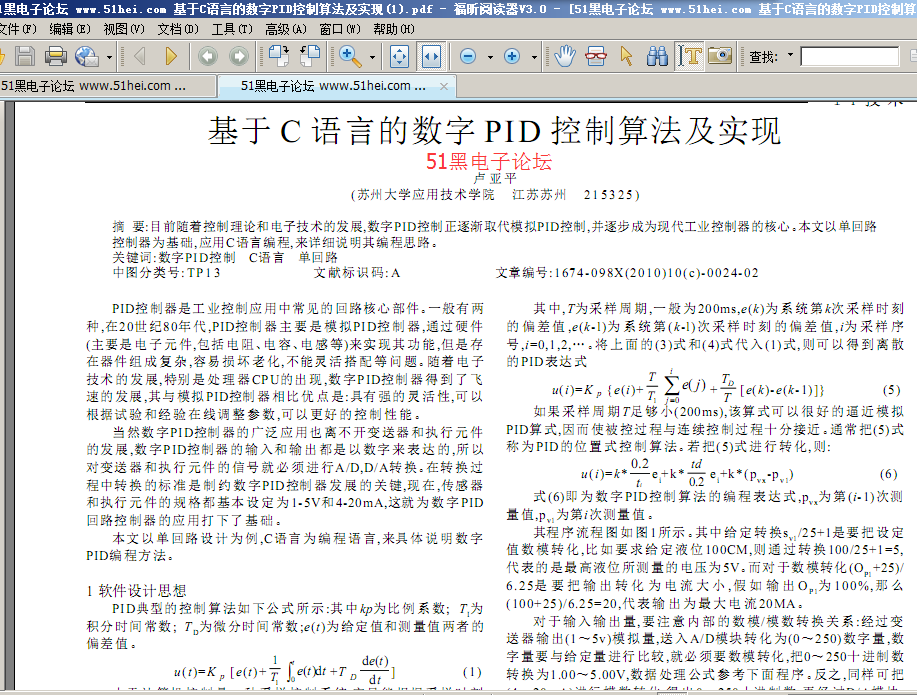The height and width of the screenshot is (695, 917).
Task: Go to the next page yellow arrow
Action: tap(171, 56)
